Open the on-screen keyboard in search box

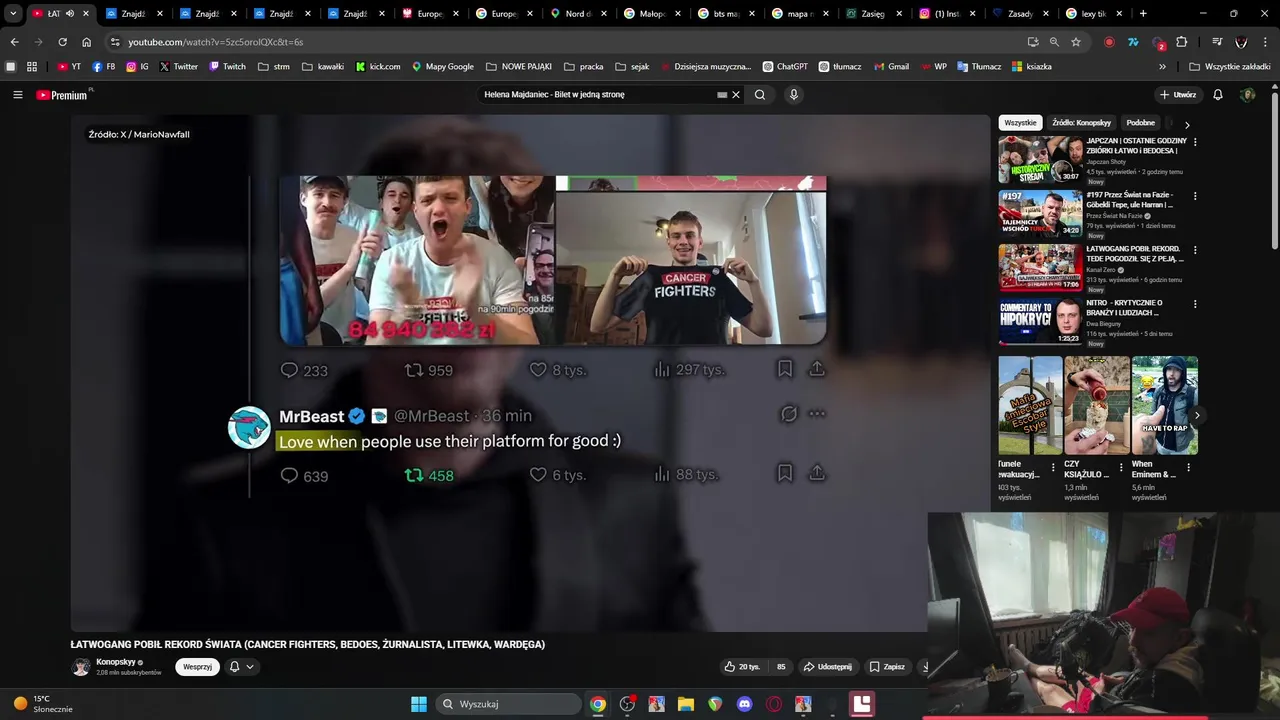[x=722, y=95]
